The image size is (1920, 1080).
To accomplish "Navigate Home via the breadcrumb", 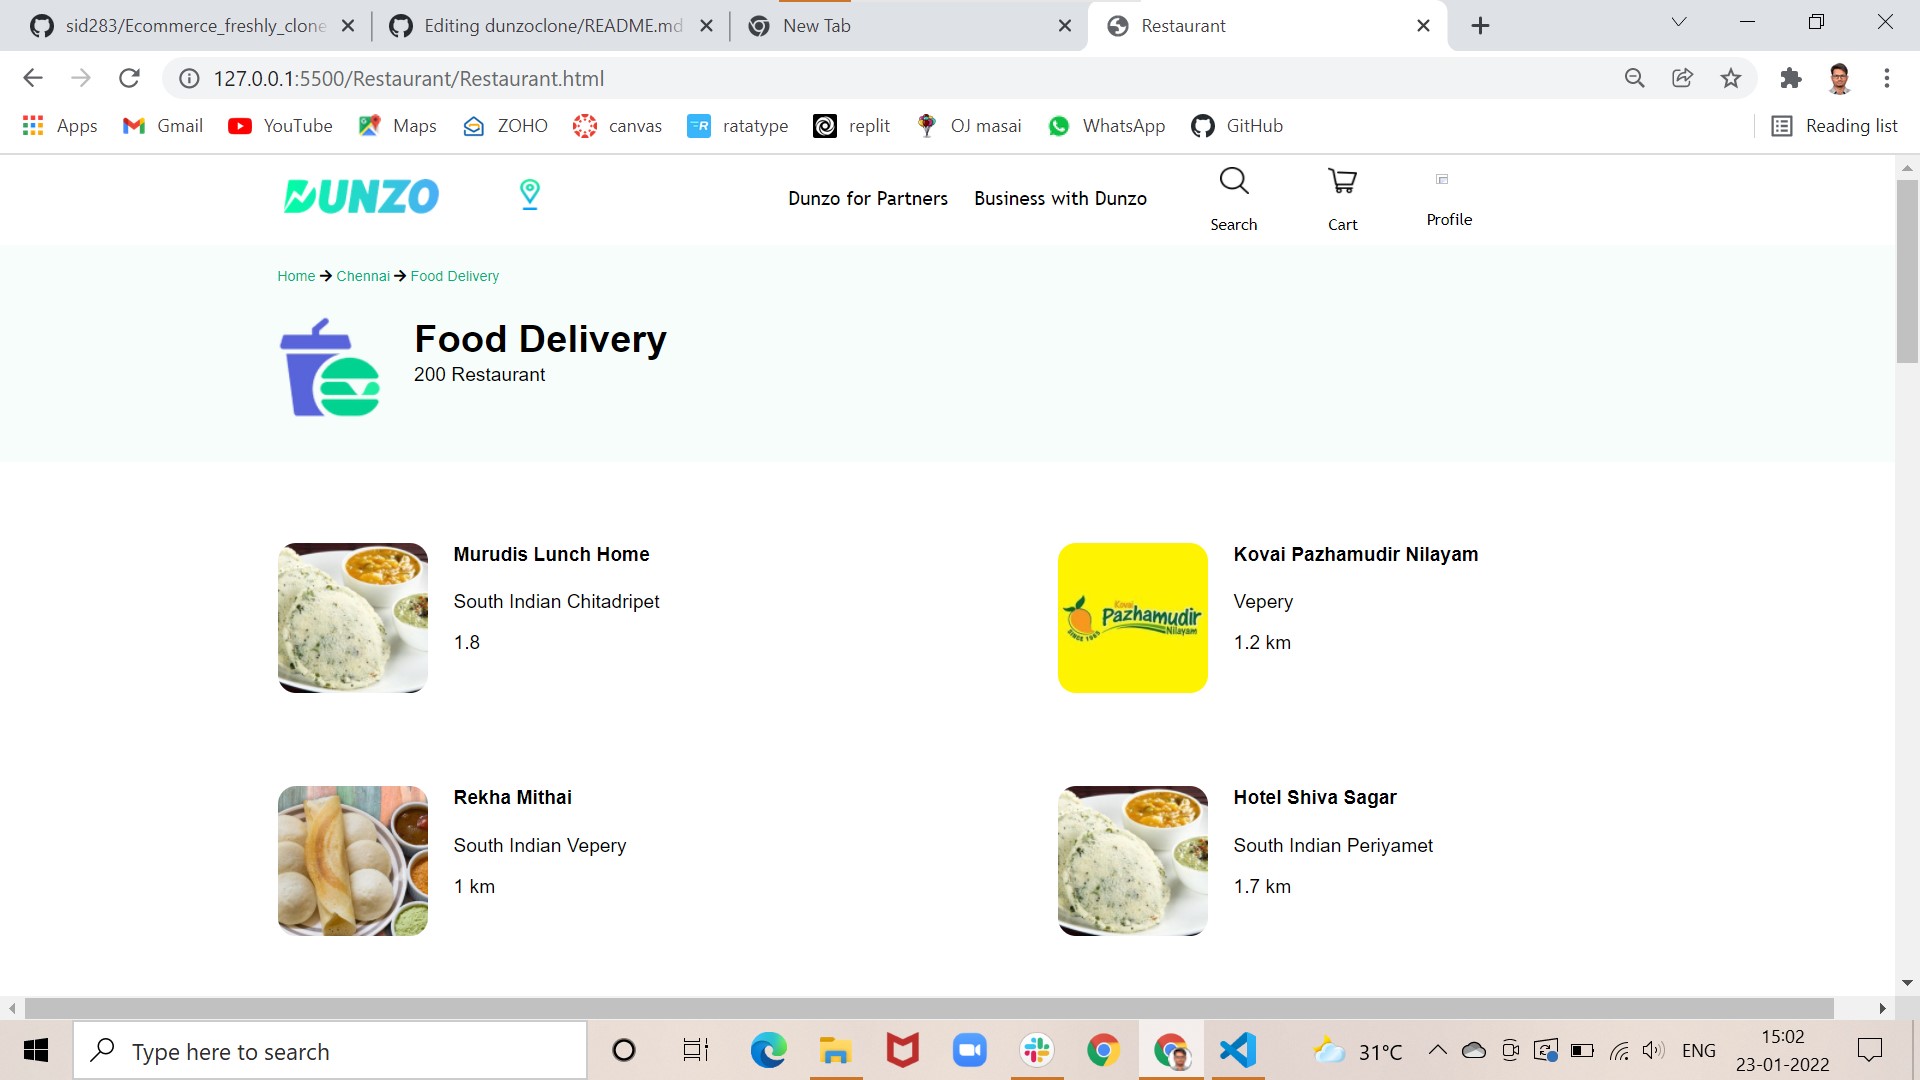I will (x=296, y=276).
